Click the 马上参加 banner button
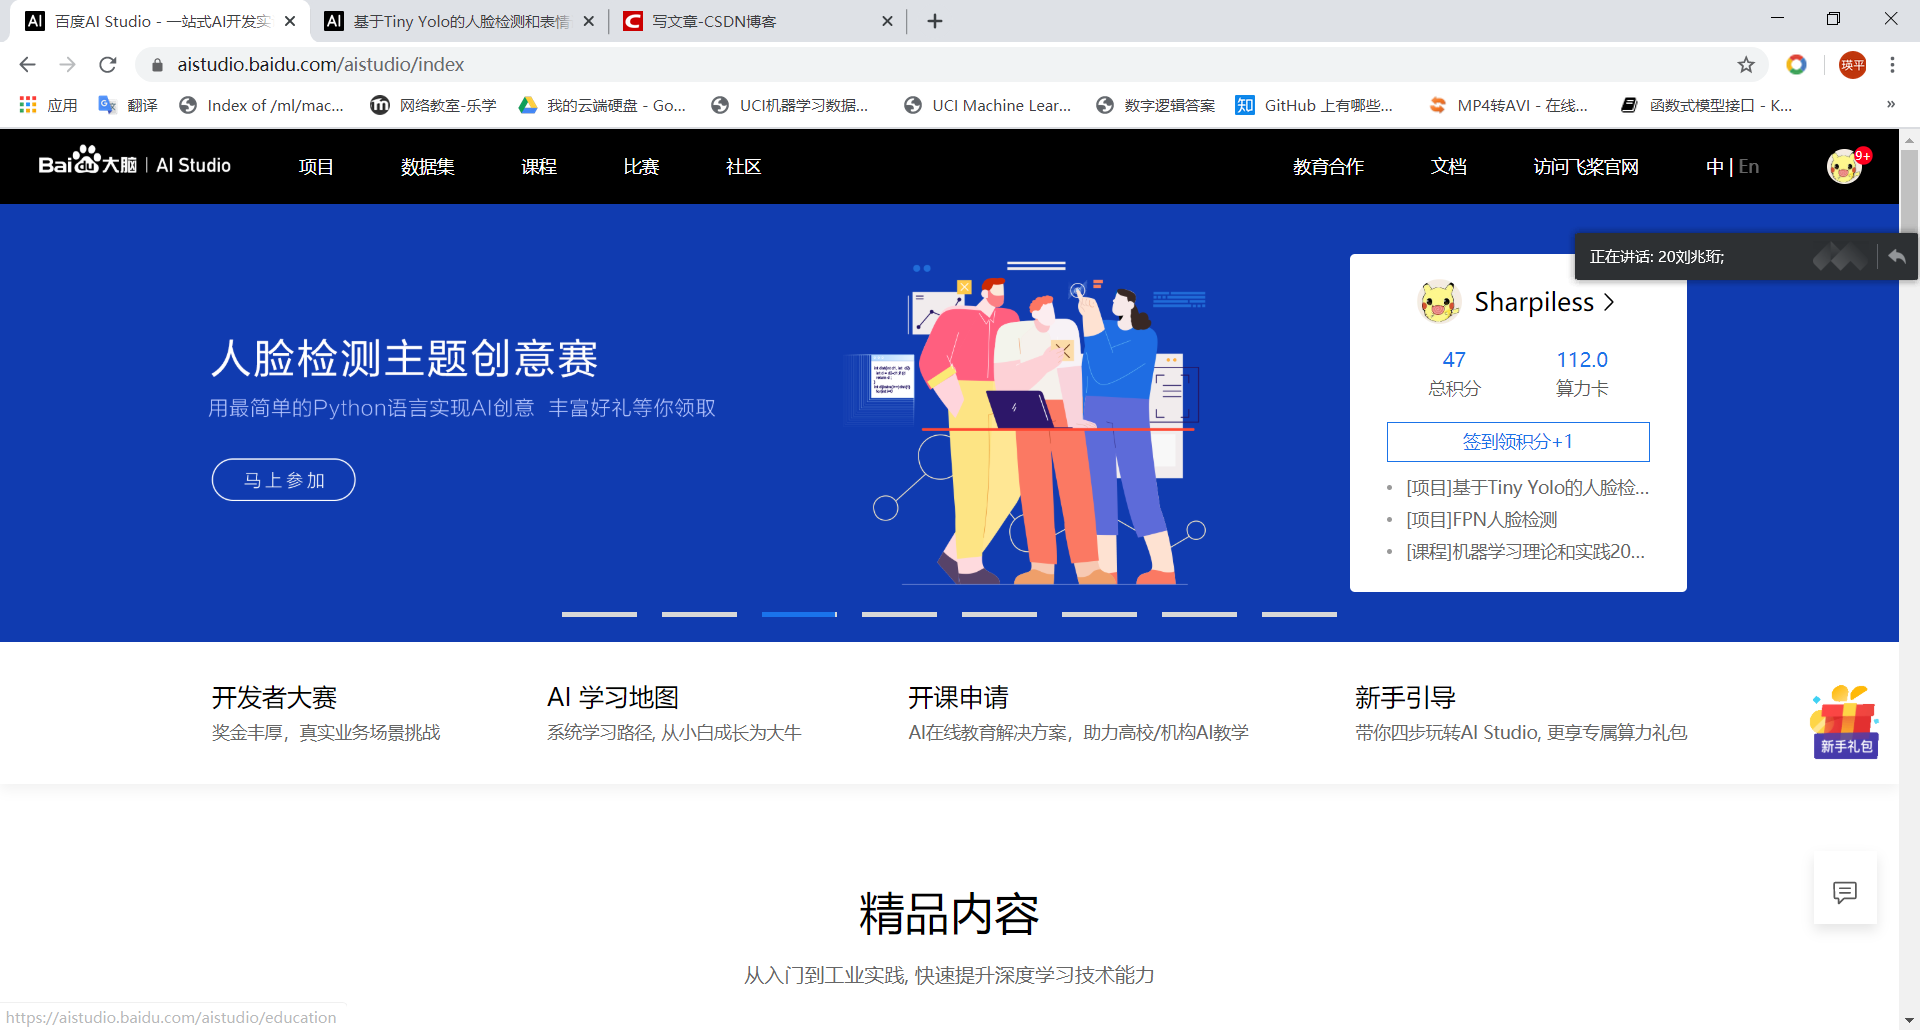This screenshot has width=1920, height=1030. click(x=283, y=480)
